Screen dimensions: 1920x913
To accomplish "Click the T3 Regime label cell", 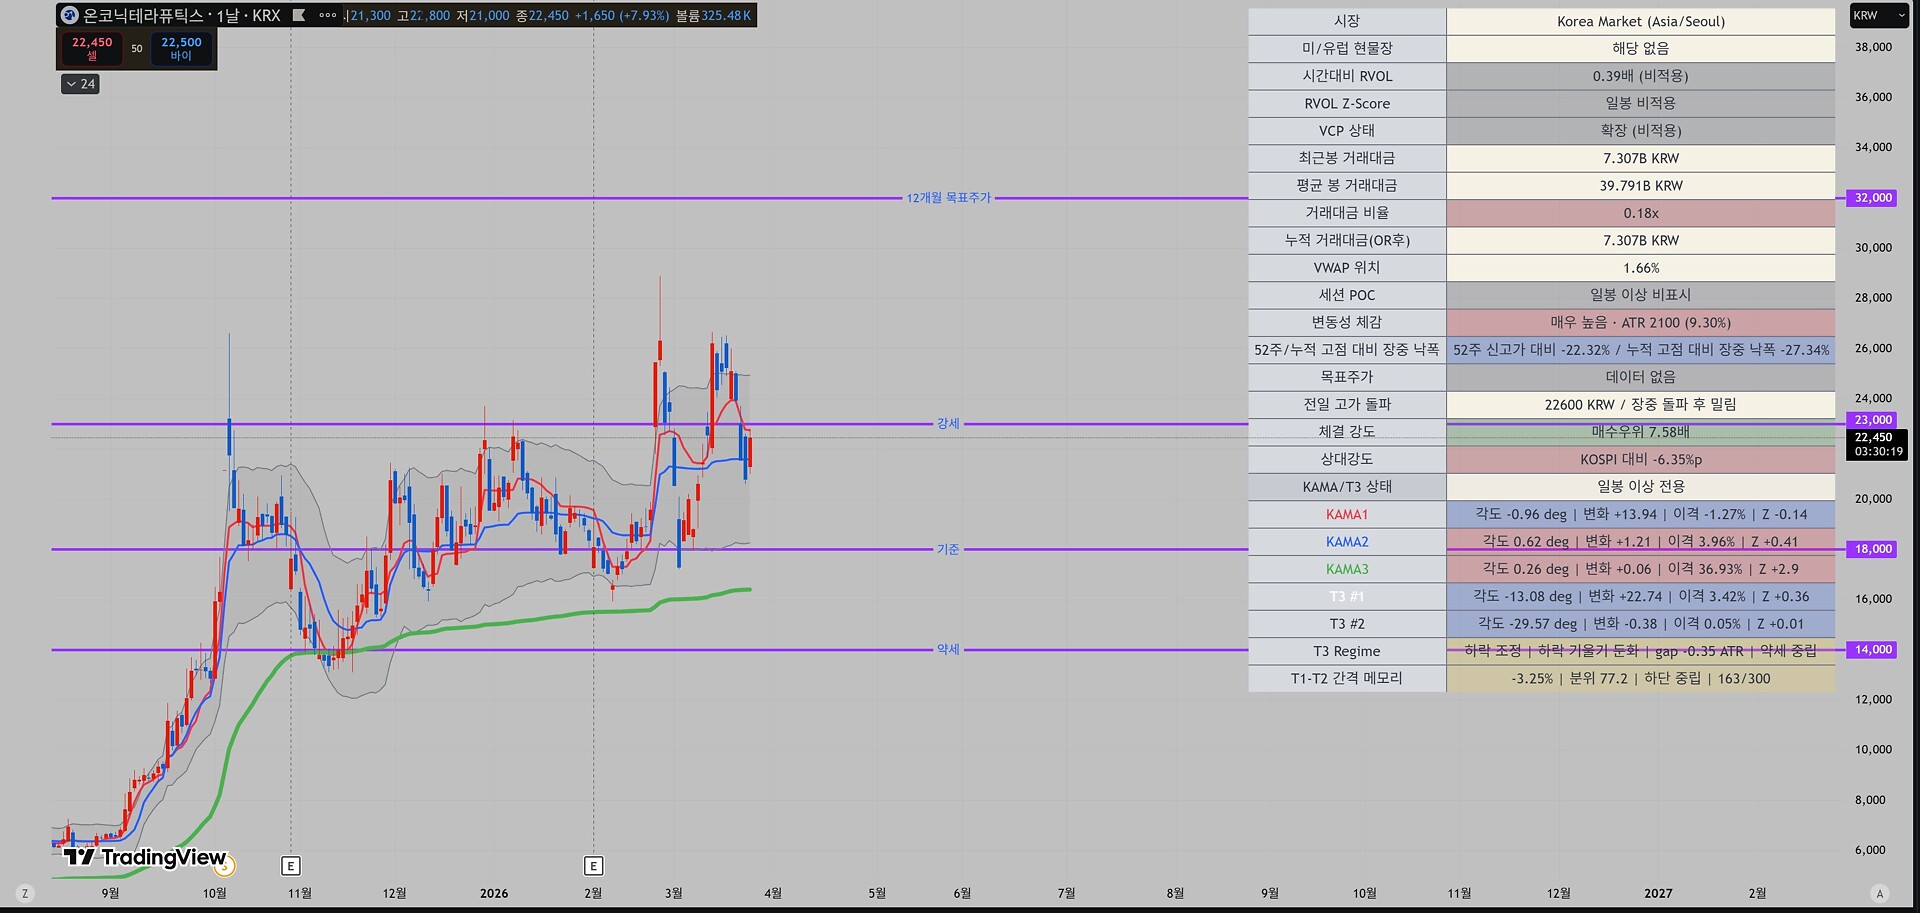I will tap(1347, 651).
